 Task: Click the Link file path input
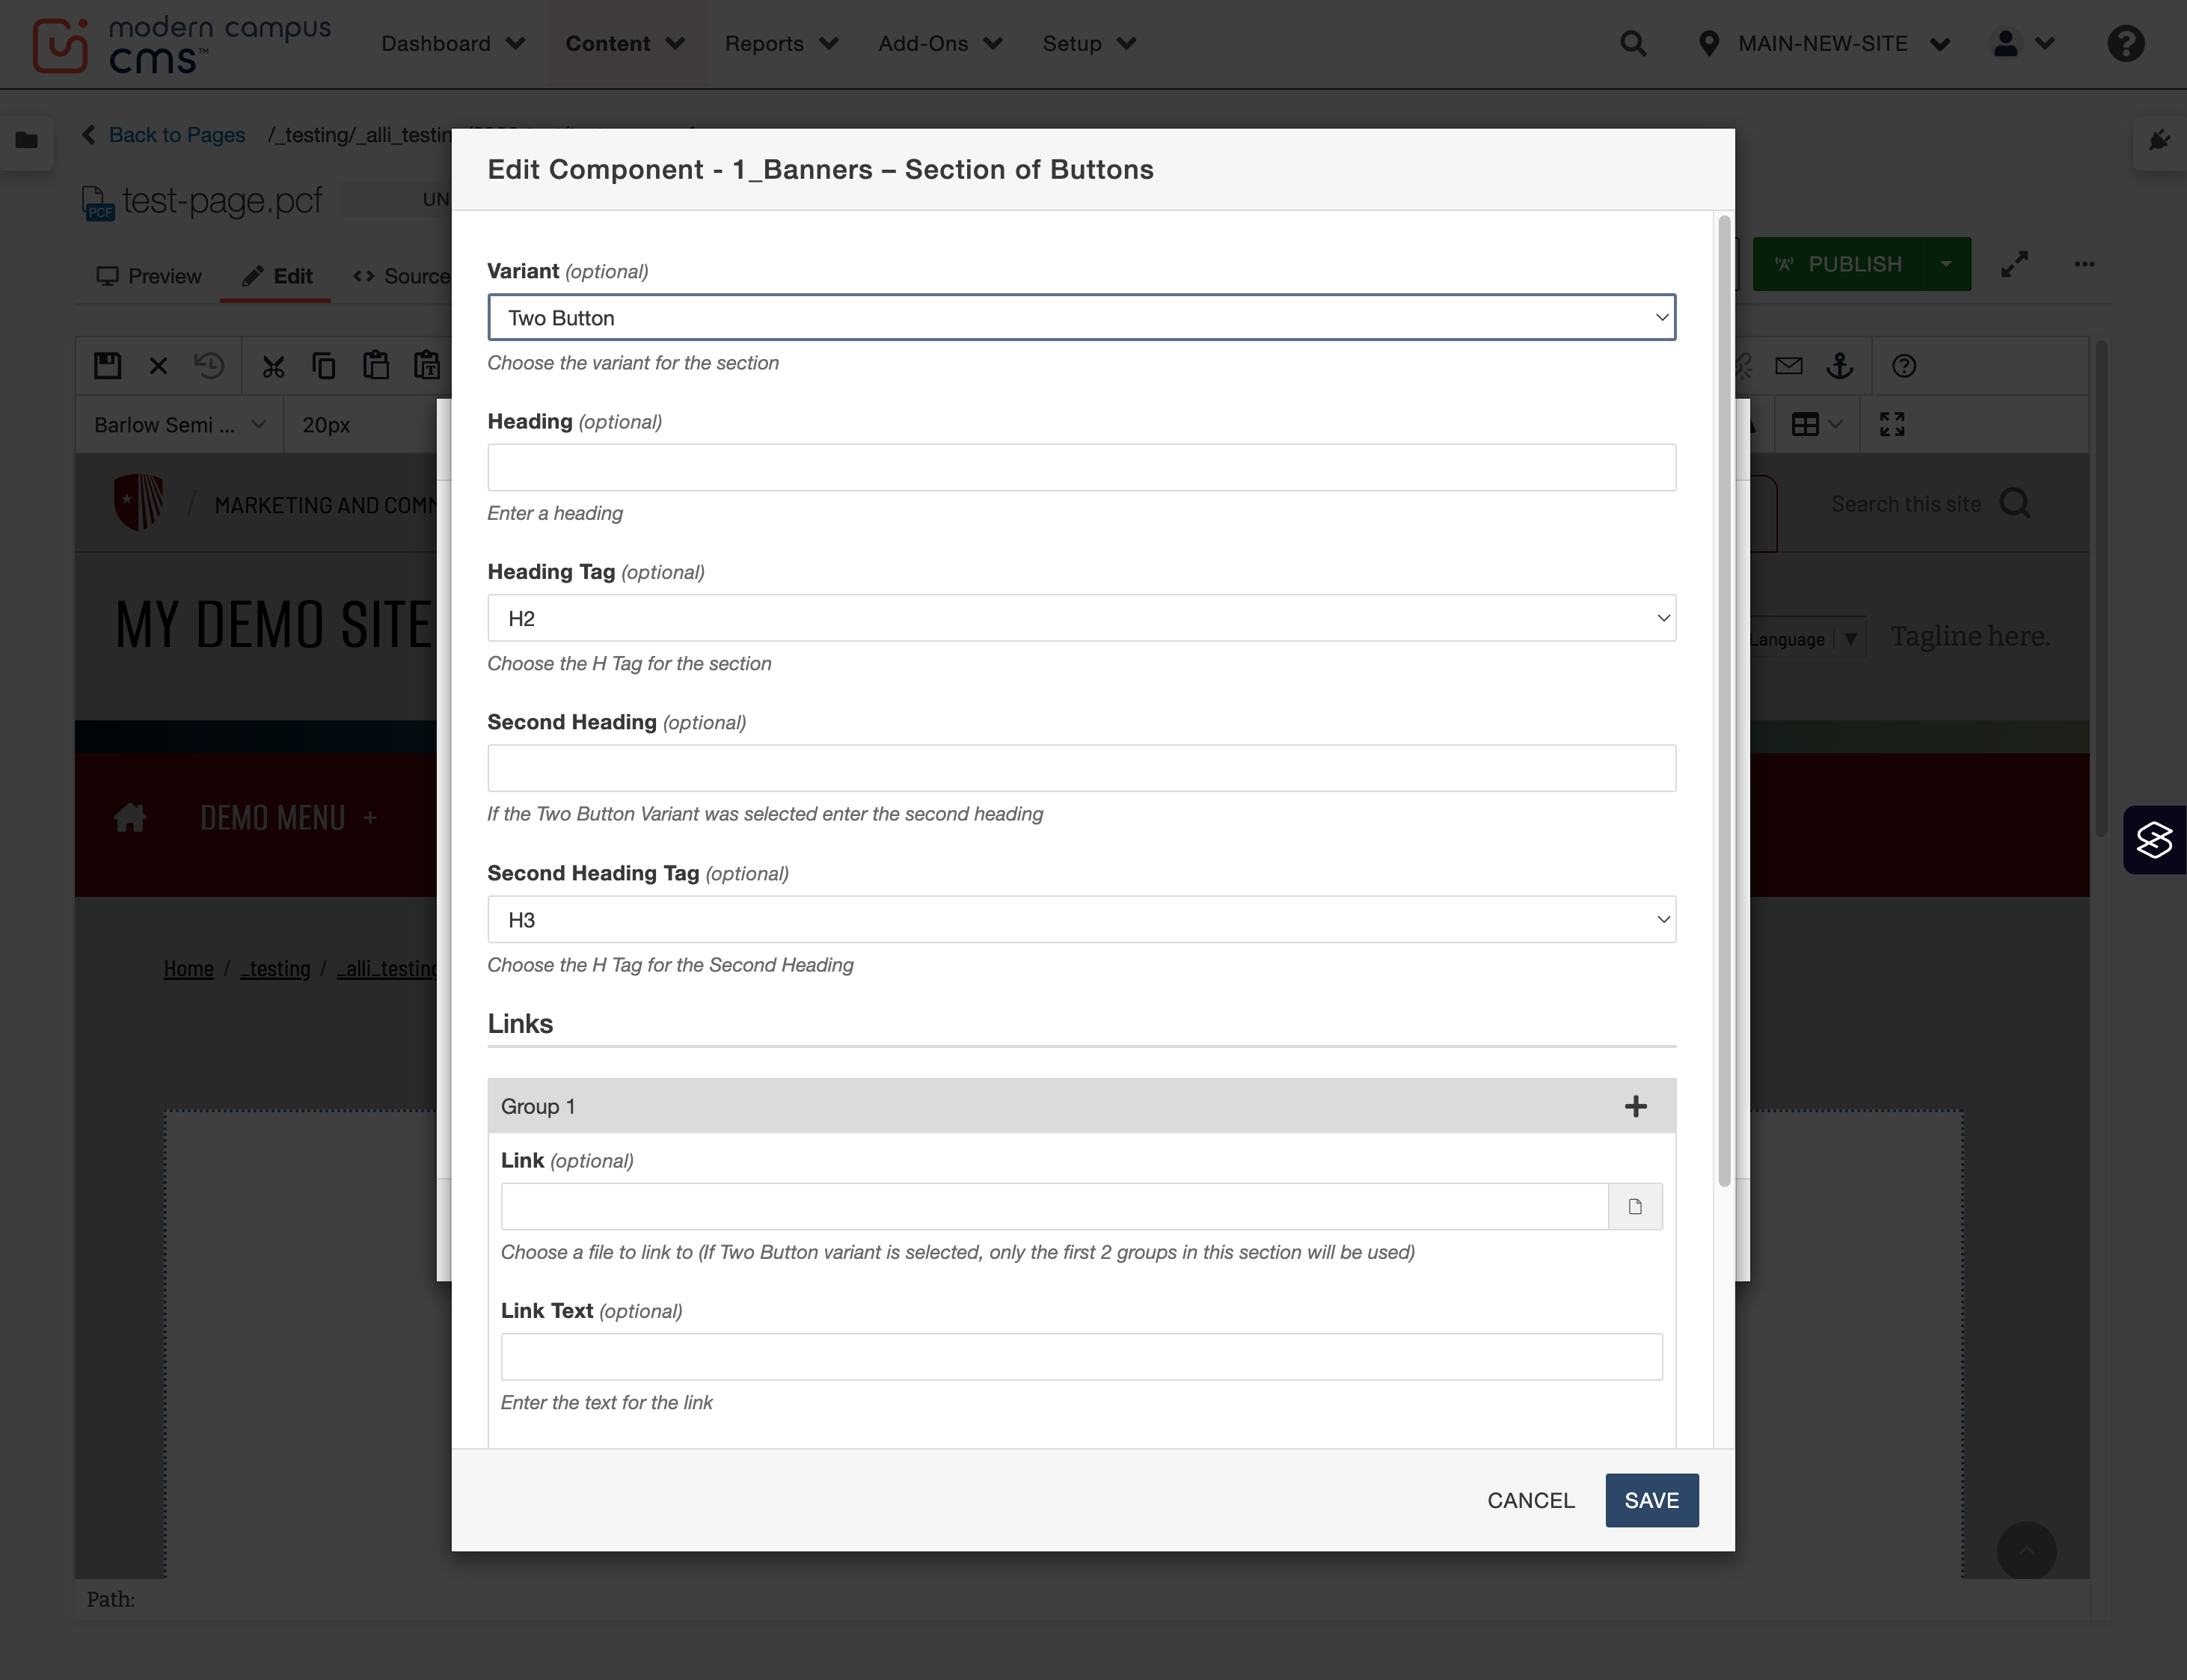1054,1206
